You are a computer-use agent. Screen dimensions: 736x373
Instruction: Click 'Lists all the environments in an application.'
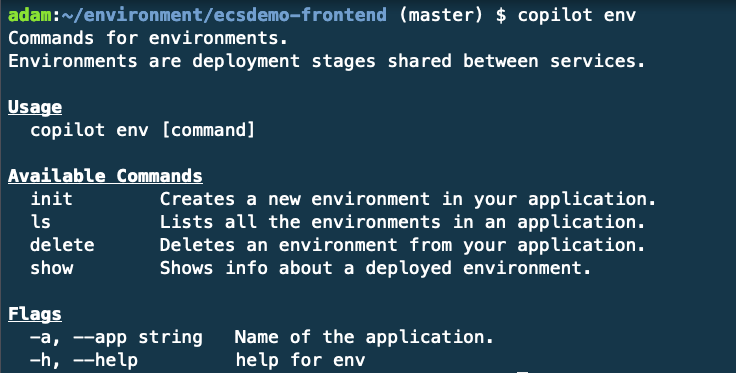point(402,222)
